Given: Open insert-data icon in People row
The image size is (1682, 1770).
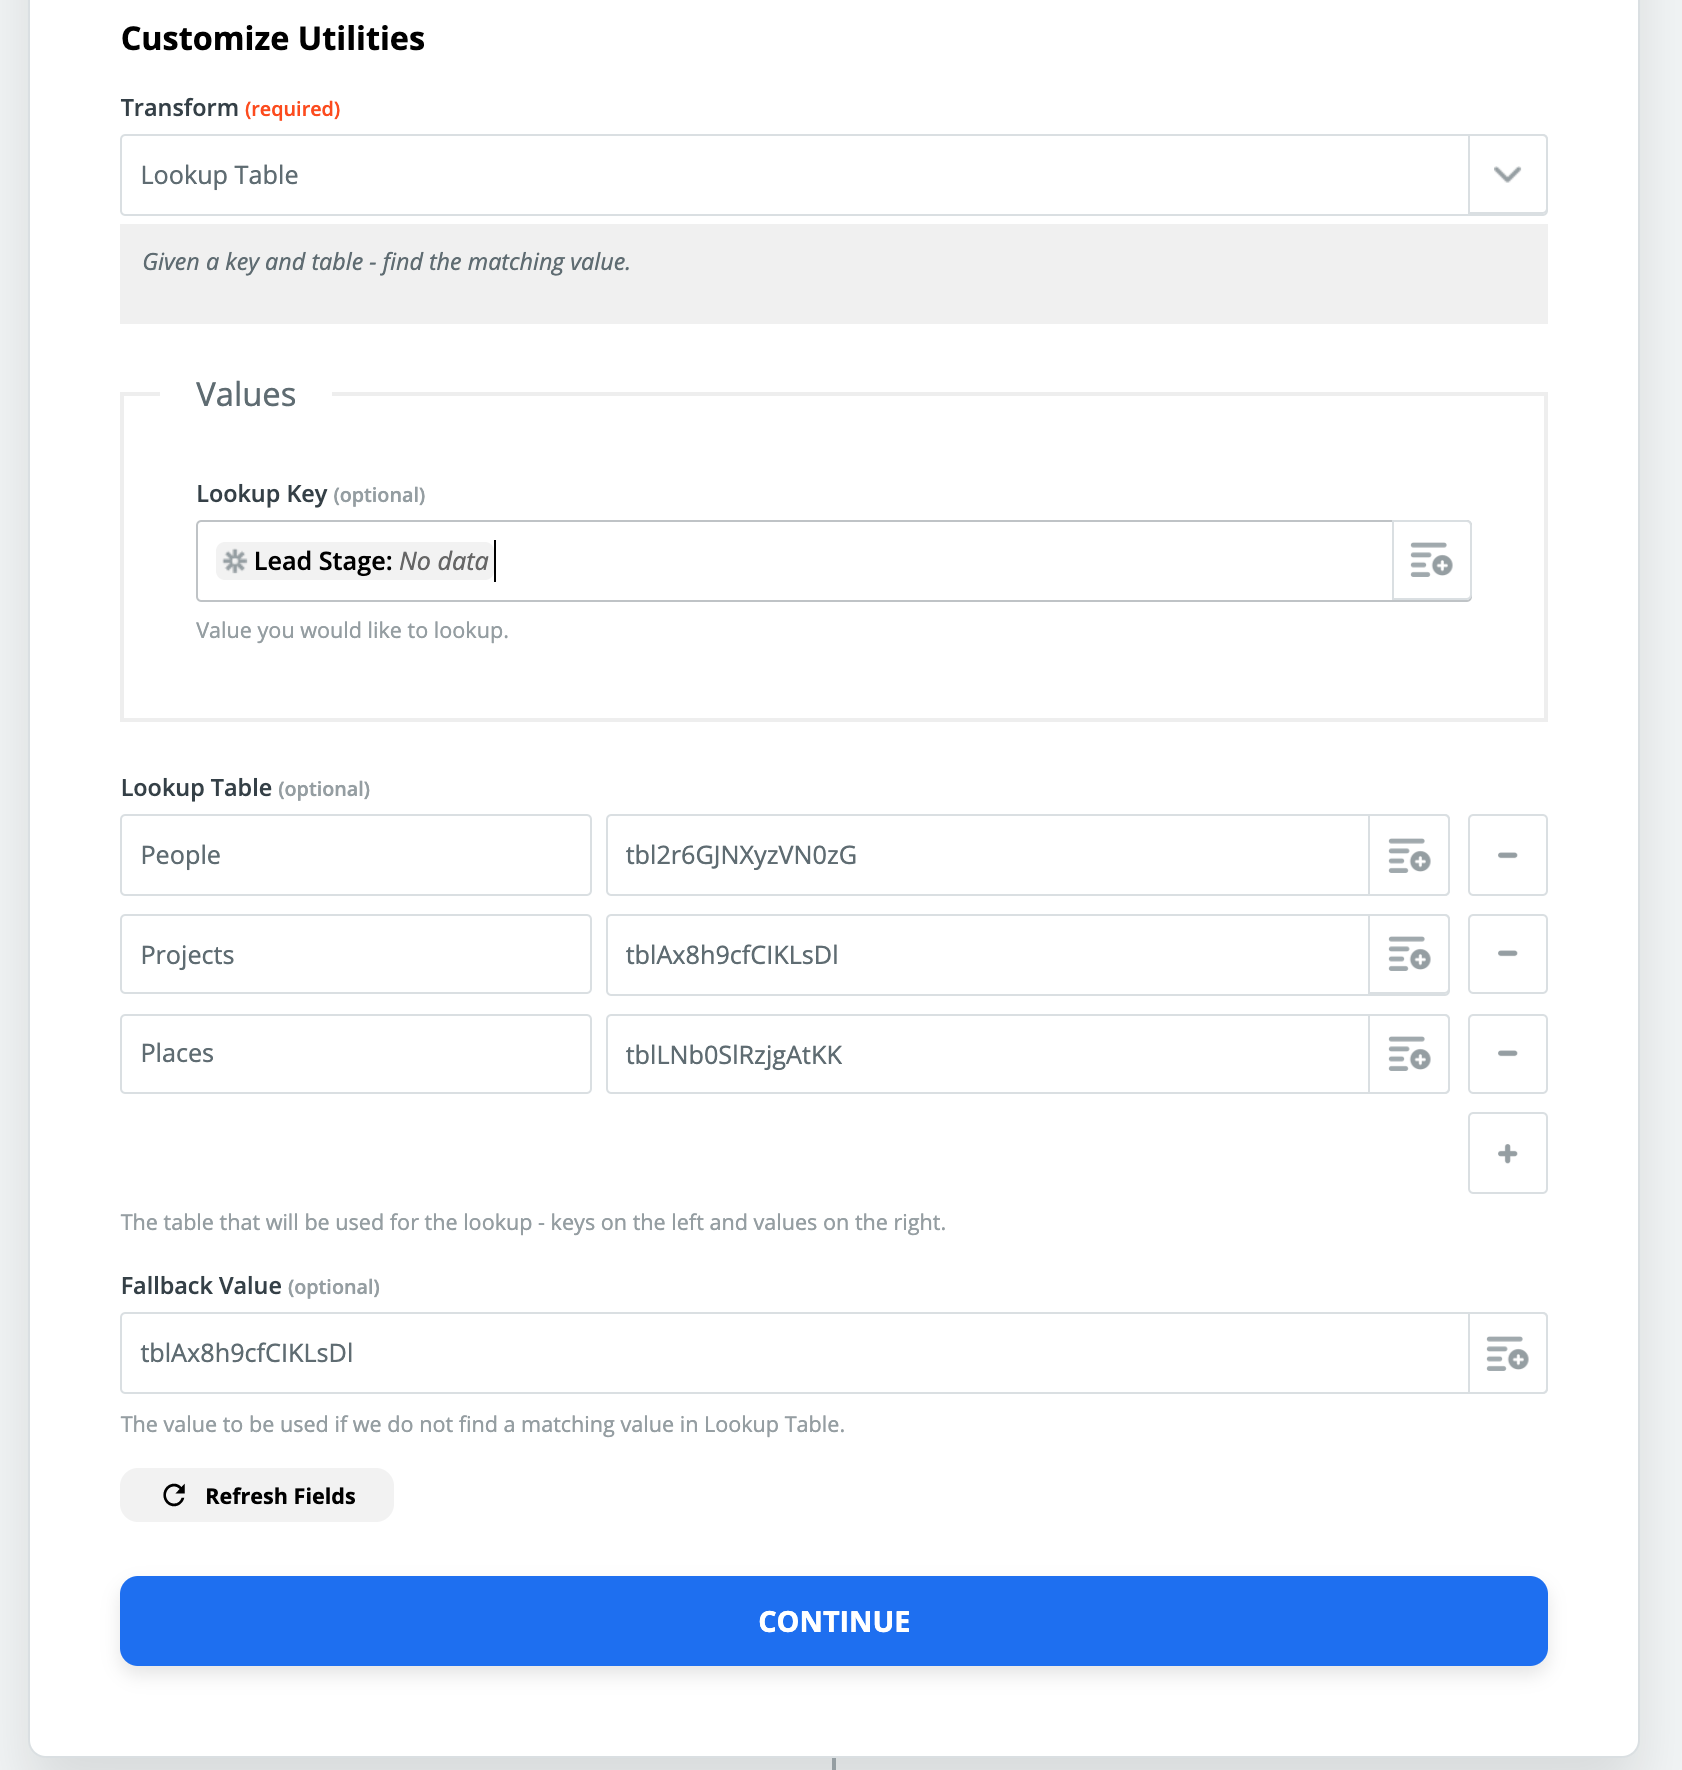Looking at the screenshot, I should coord(1409,855).
